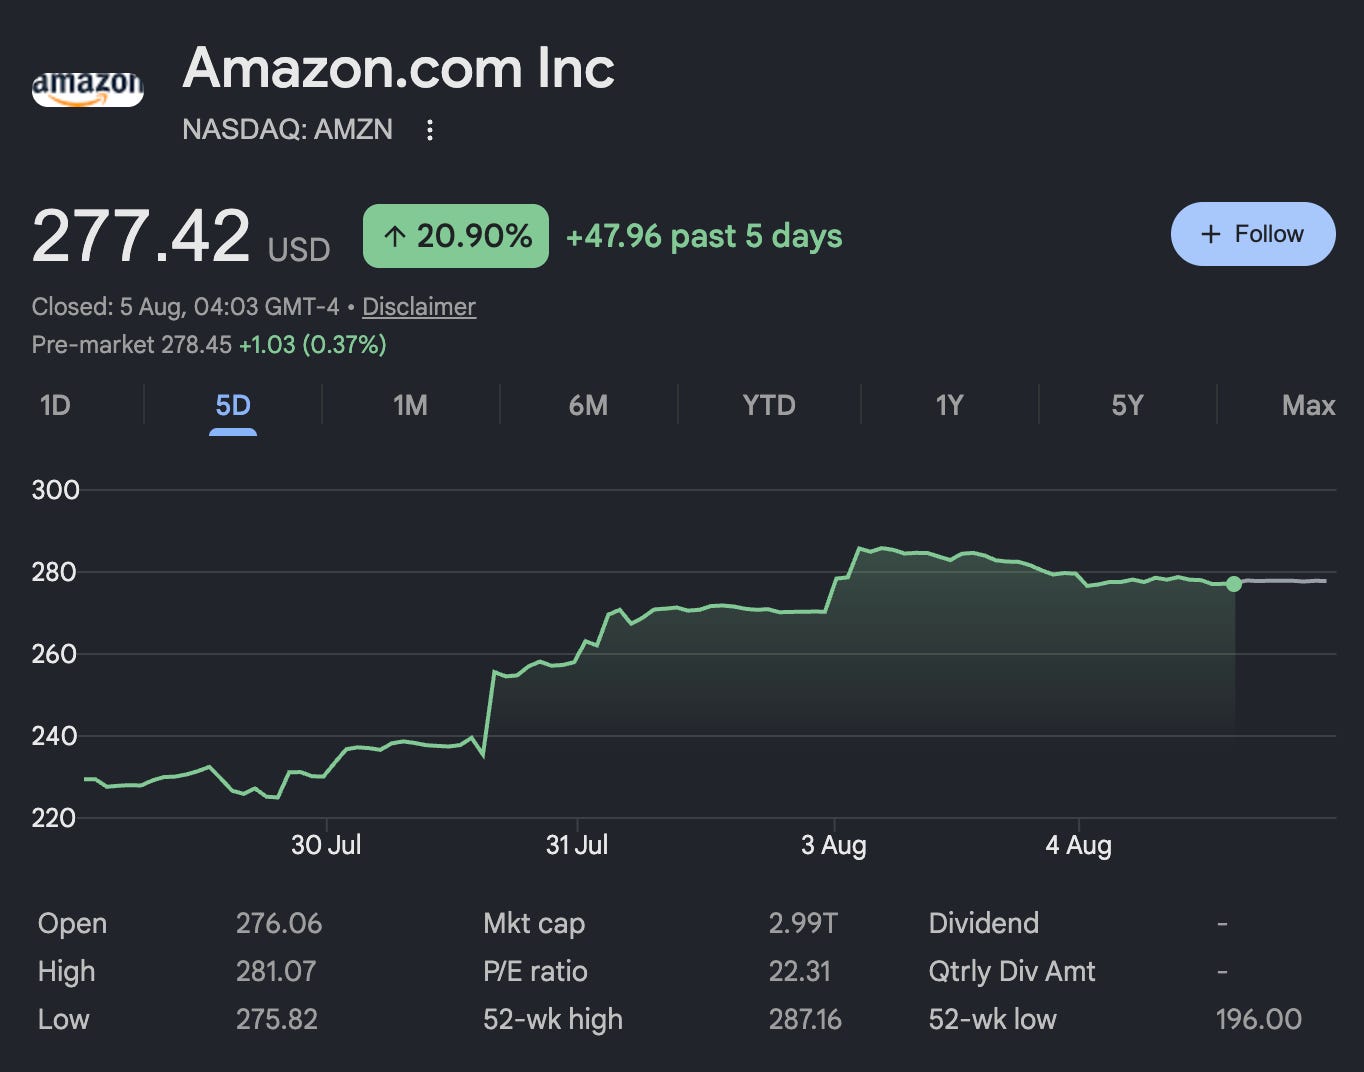This screenshot has width=1364, height=1072.
Task: Click the Amazon logo icon
Action: coord(88,89)
